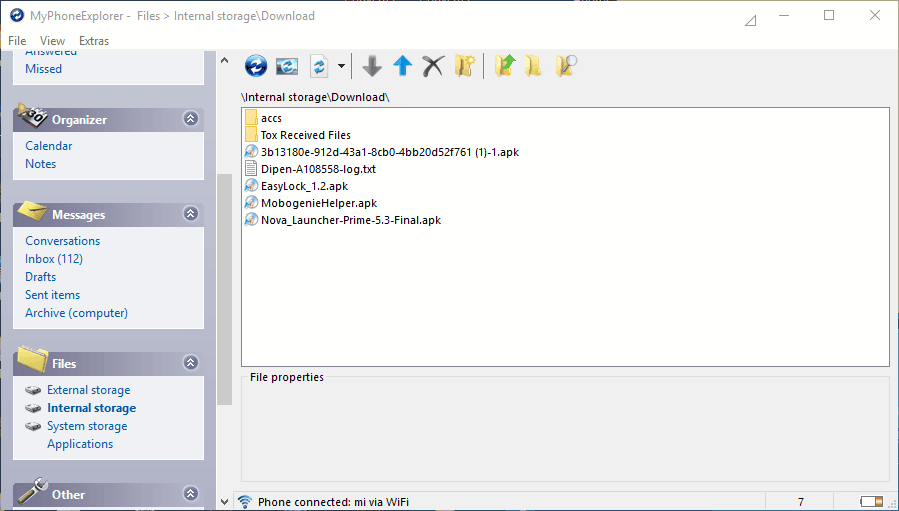This screenshot has height=511, width=899.
Task: Click file count 7 in status bar
Action: point(801,502)
